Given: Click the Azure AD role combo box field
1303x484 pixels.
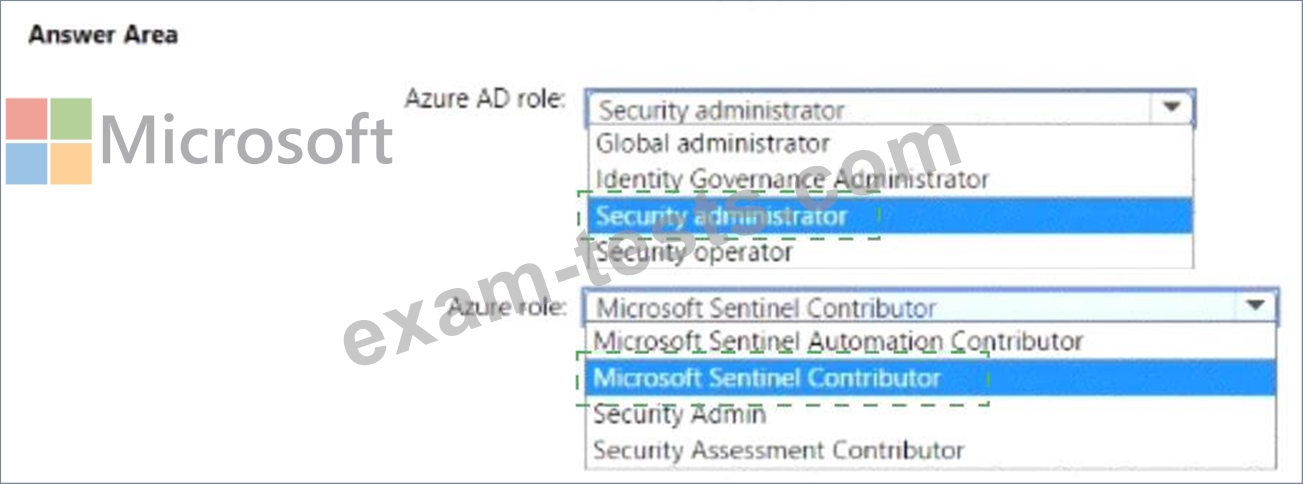Looking at the screenshot, I should tap(870, 109).
